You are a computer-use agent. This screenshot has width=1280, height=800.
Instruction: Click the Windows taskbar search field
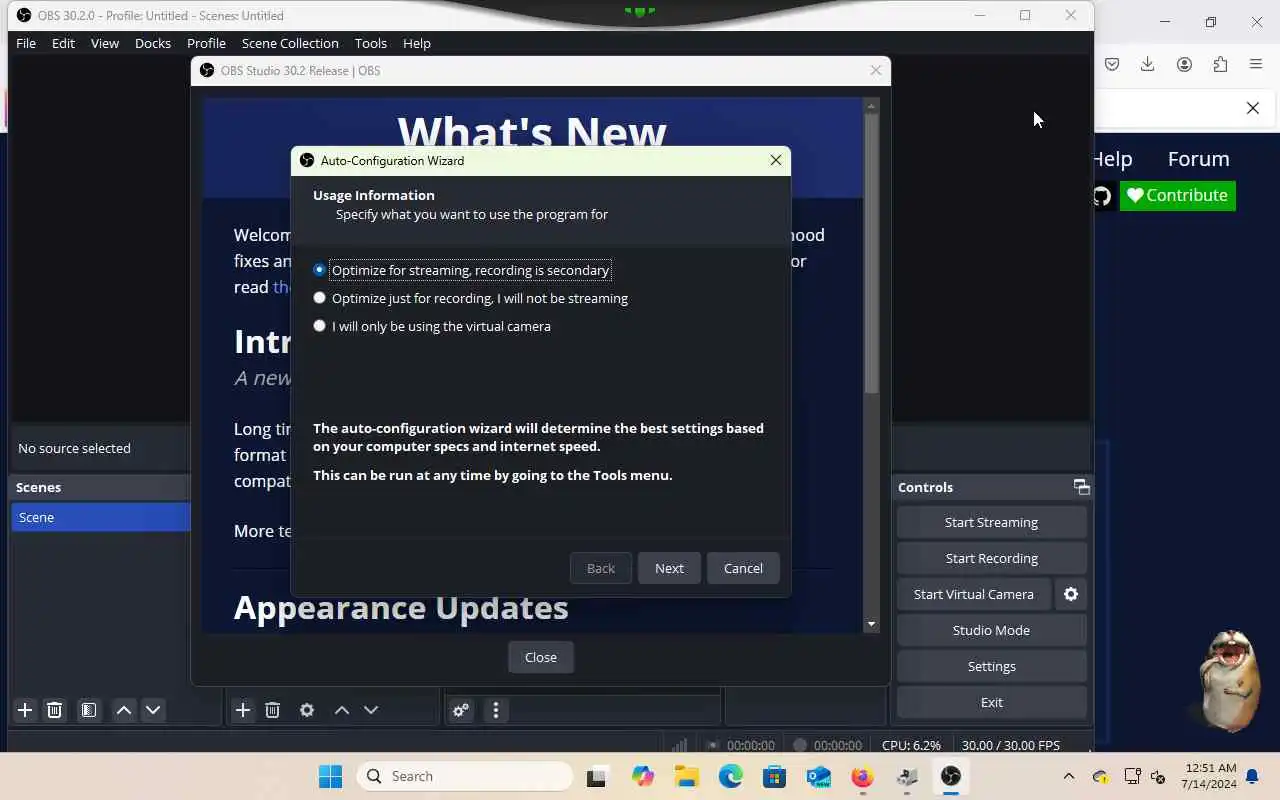click(x=465, y=776)
